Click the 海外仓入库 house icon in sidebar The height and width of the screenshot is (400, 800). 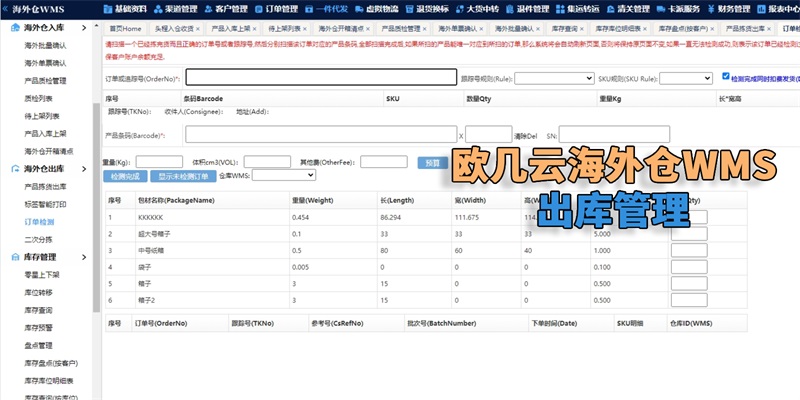click(x=15, y=28)
